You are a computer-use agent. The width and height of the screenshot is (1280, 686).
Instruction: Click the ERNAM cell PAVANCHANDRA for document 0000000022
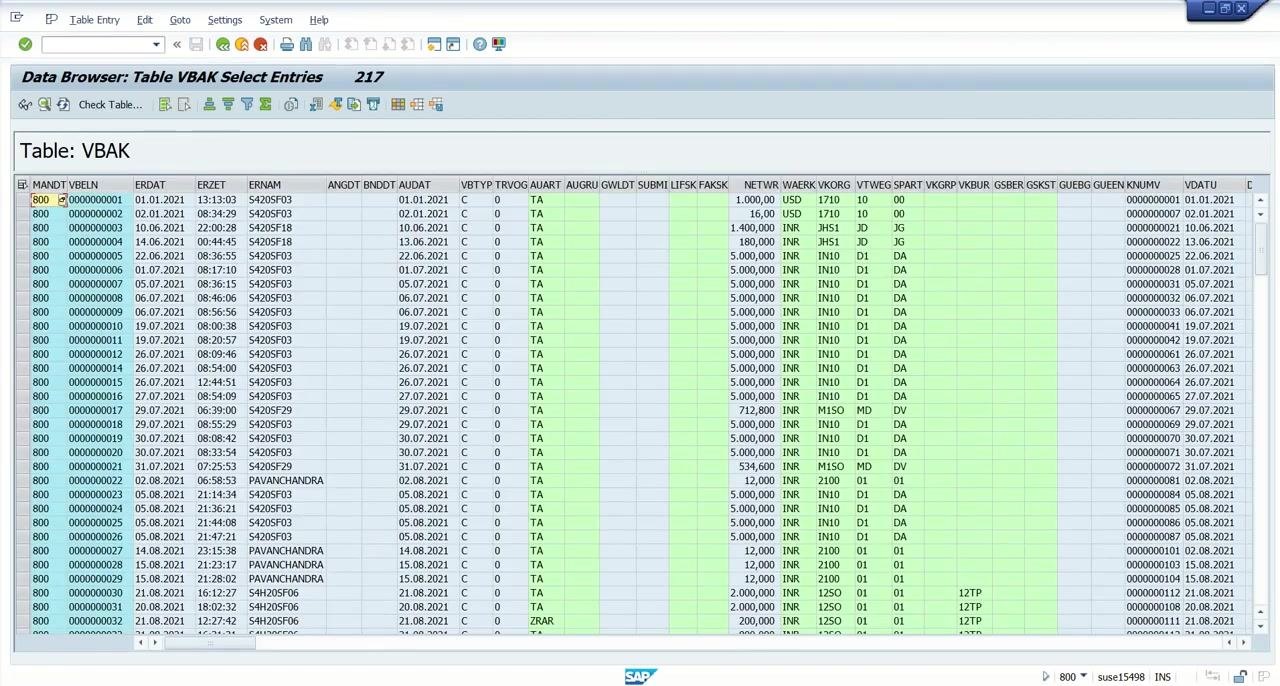[x=286, y=481]
